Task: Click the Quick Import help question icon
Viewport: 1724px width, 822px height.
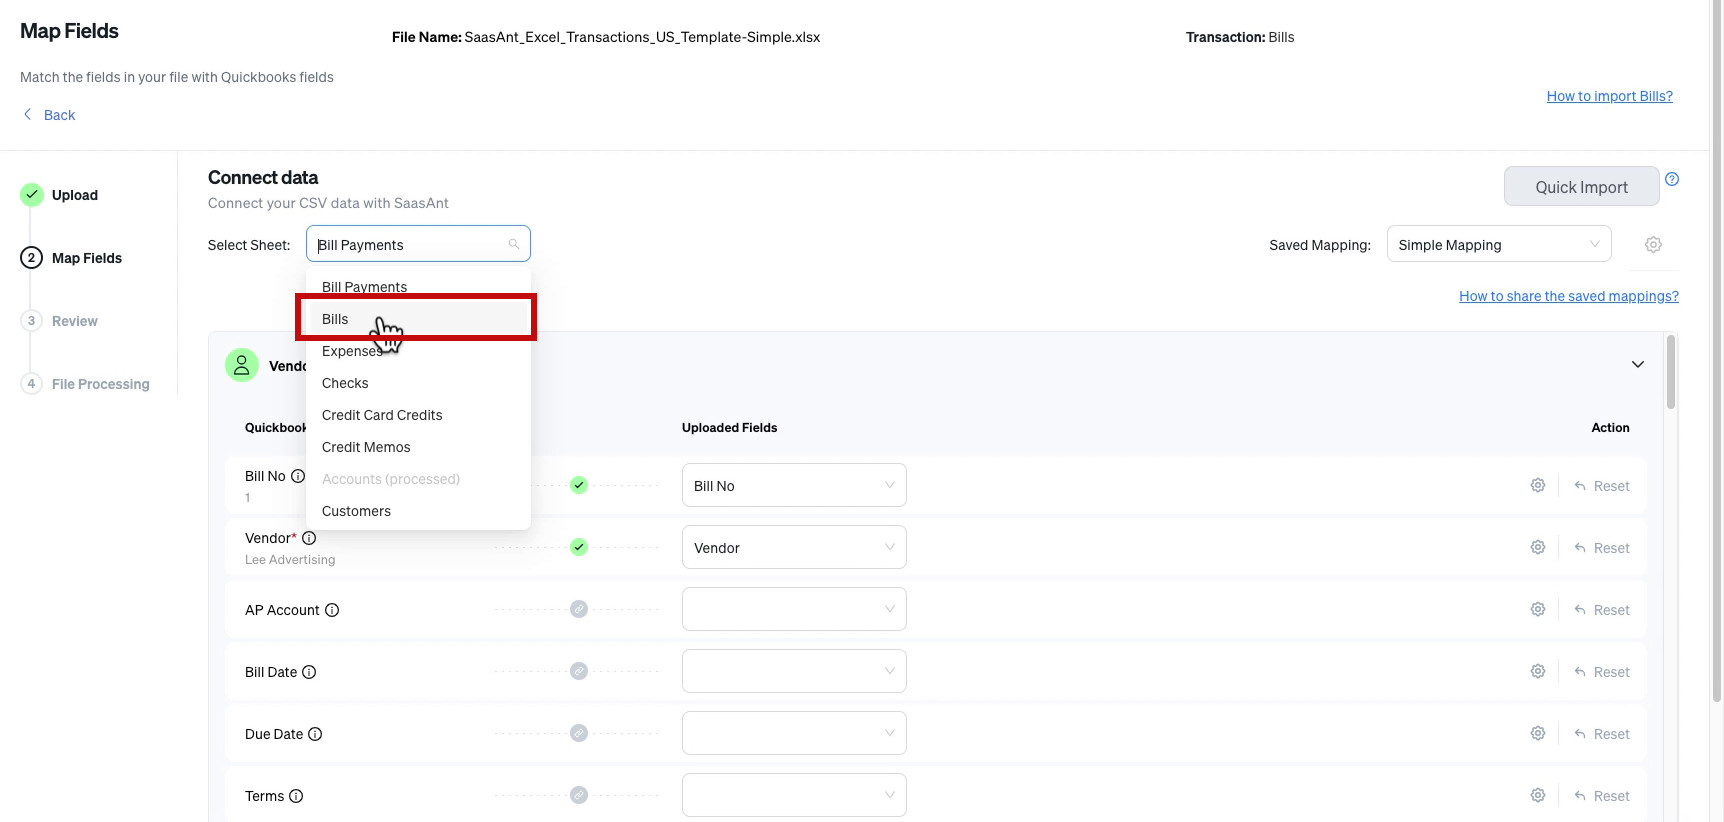Action: 1672,179
